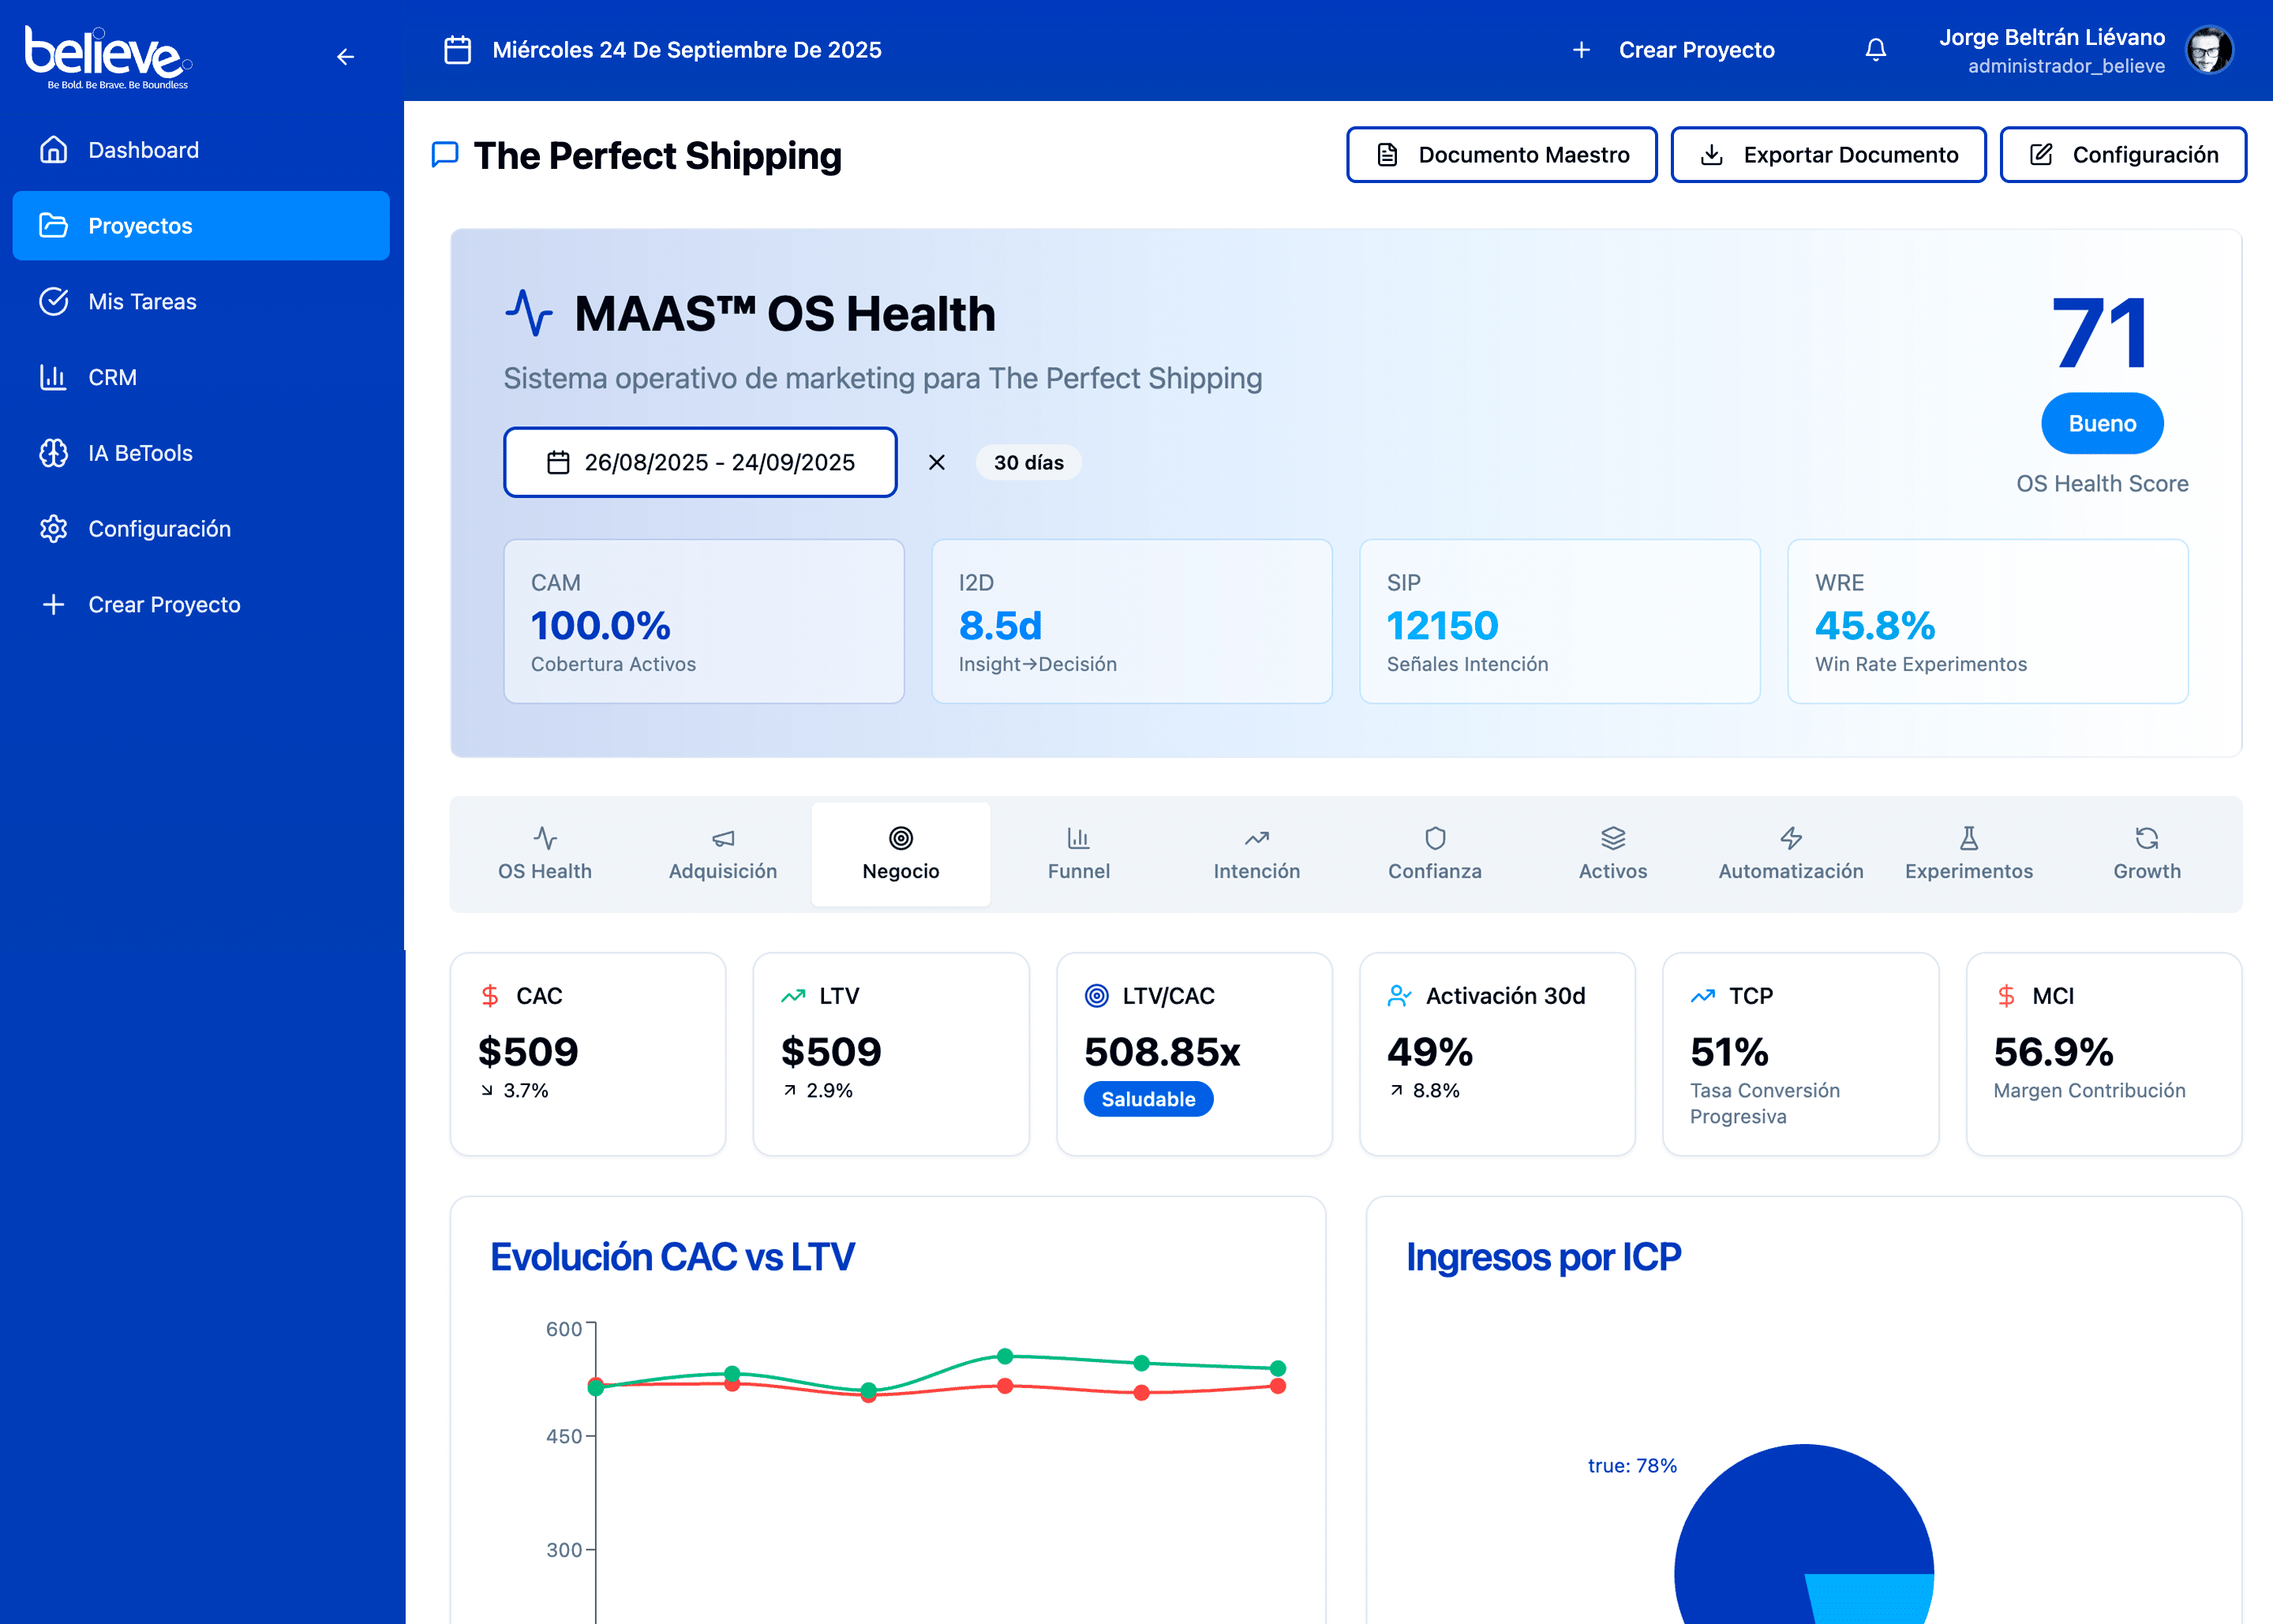Click the last green LTV point on the chart

1277,1367
